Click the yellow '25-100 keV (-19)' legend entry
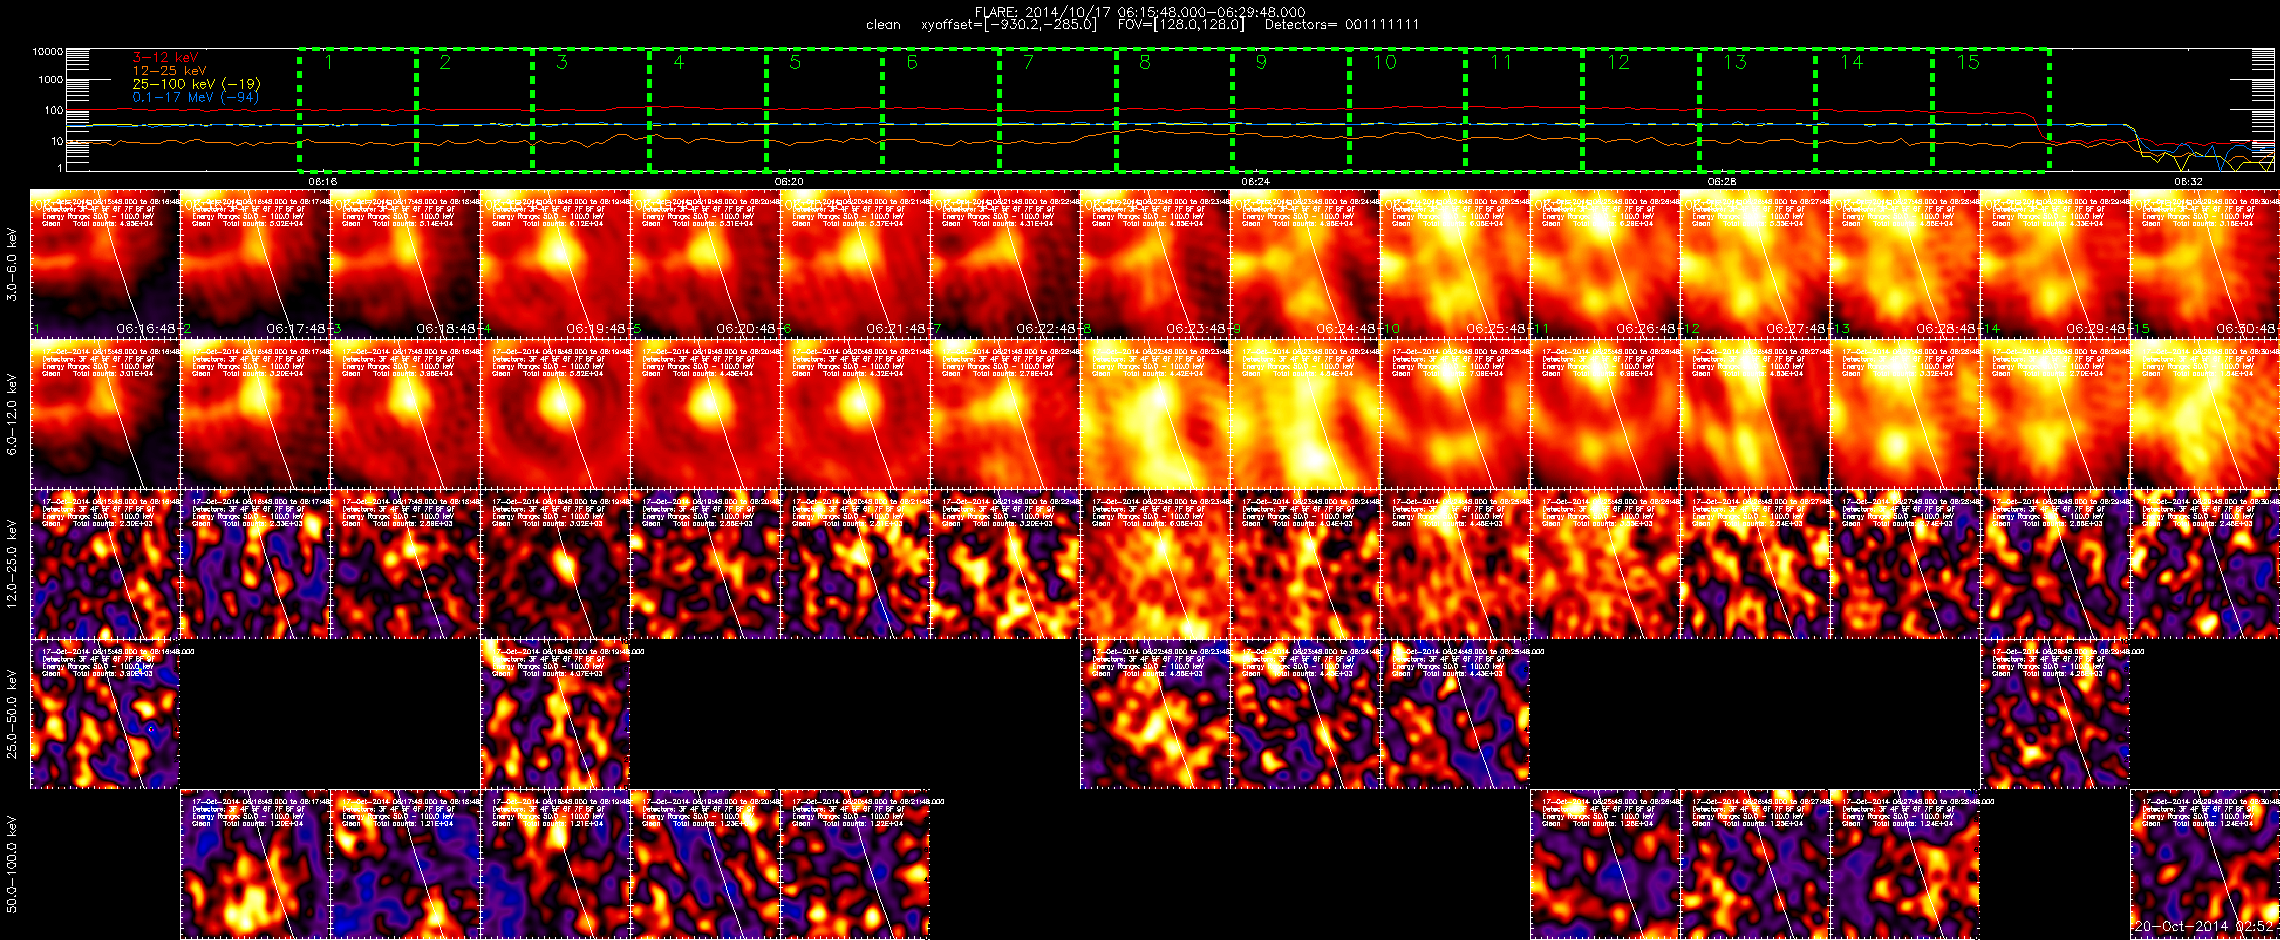 click(x=196, y=84)
